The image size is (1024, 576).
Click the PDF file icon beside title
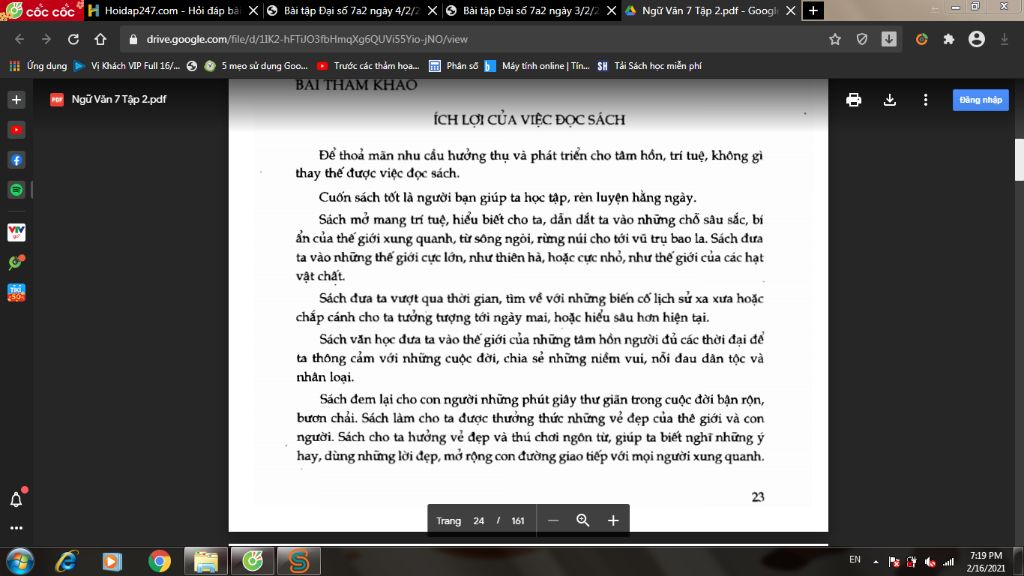57,99
